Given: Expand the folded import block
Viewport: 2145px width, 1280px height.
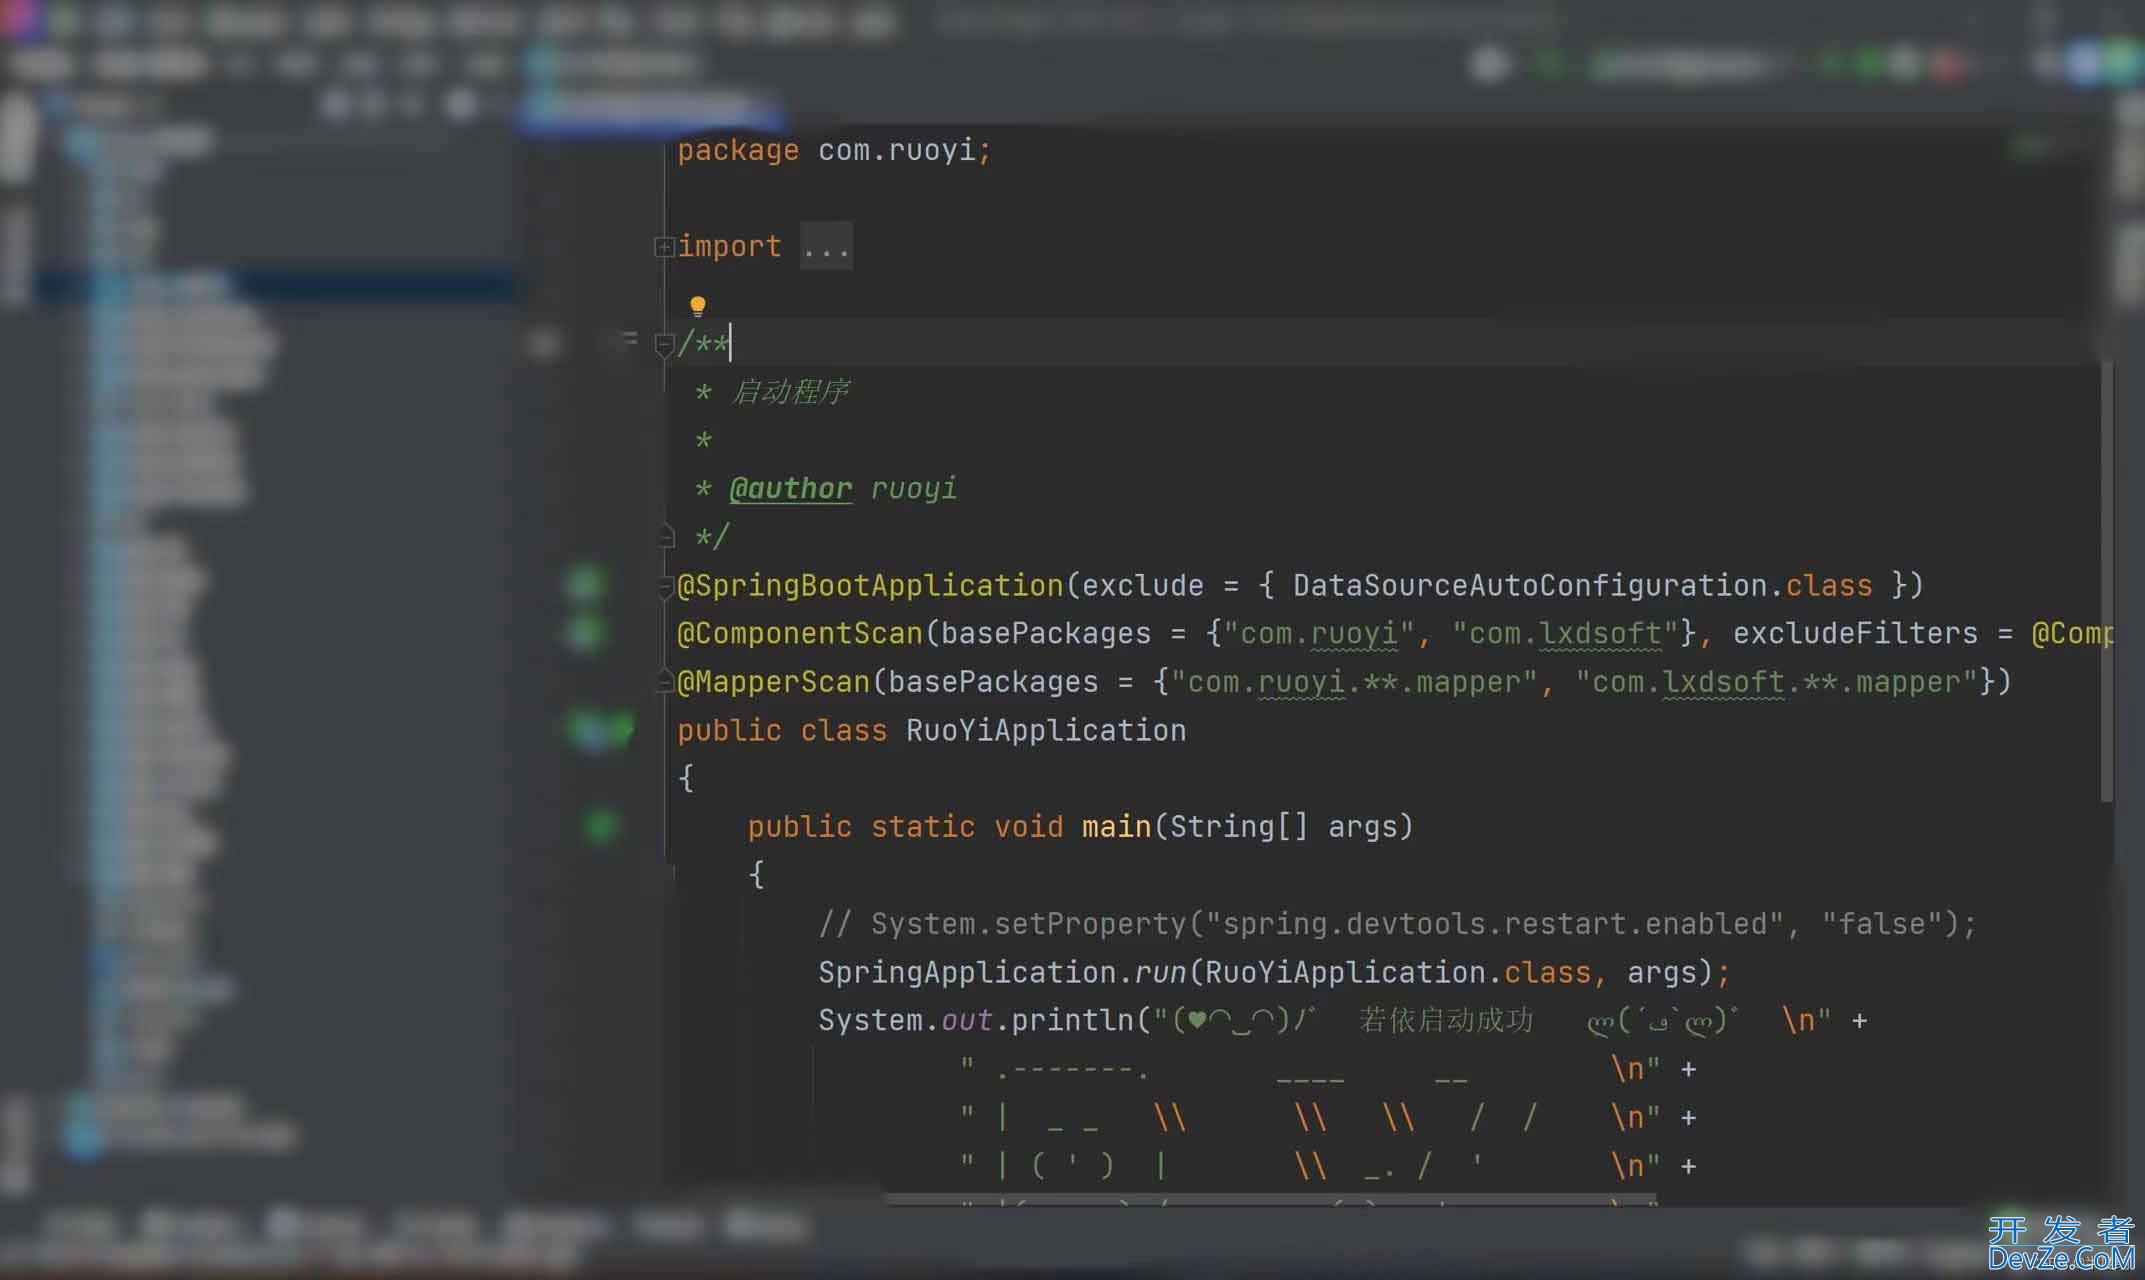Looking at the screenshot, I should click(664, 247).
